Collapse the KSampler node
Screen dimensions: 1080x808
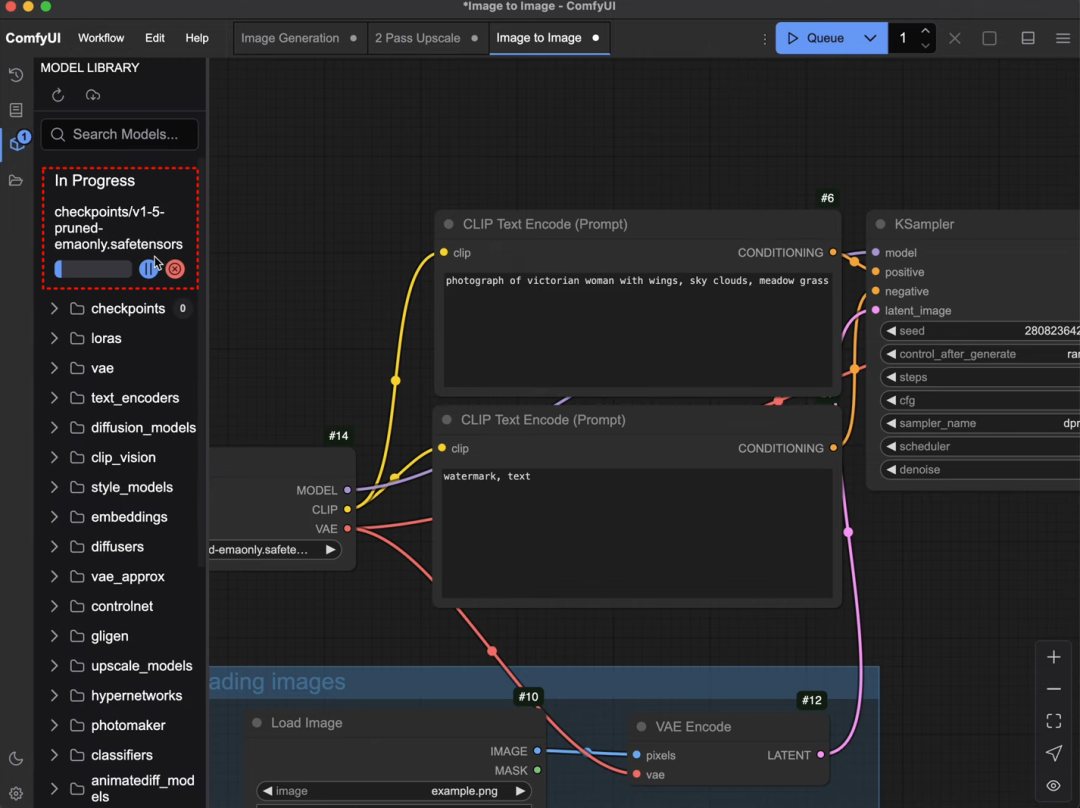point(880,225)
